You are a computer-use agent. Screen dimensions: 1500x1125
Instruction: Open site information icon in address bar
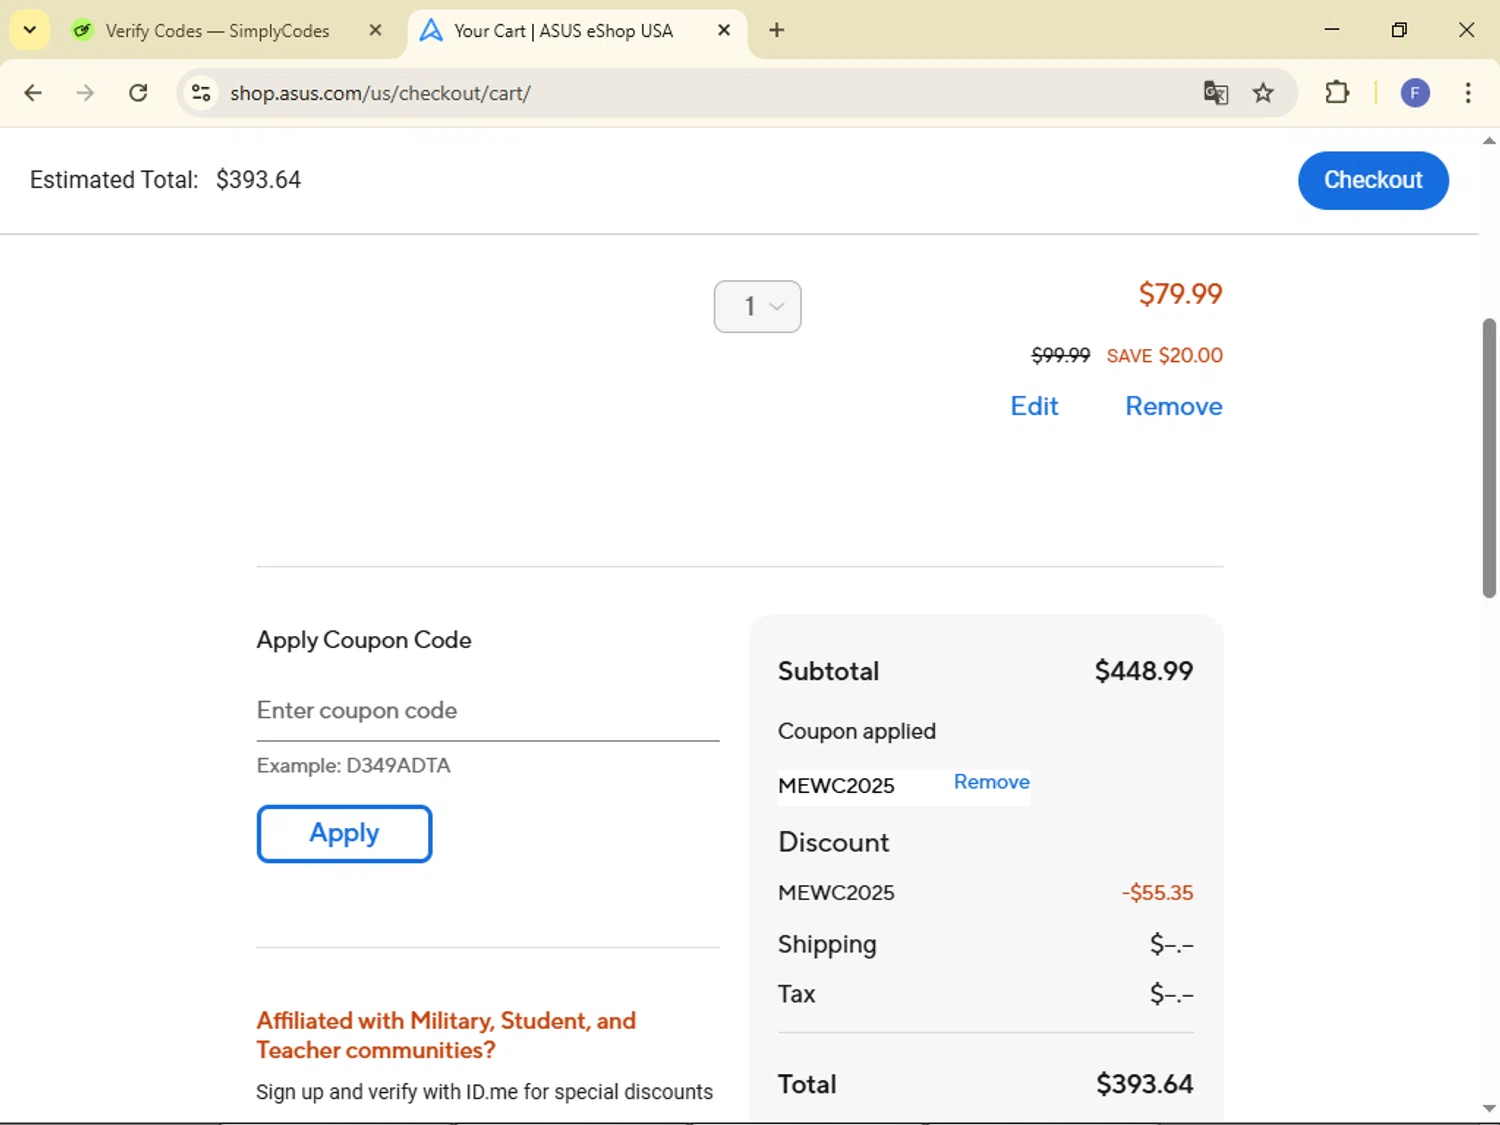tap(201, 93)
